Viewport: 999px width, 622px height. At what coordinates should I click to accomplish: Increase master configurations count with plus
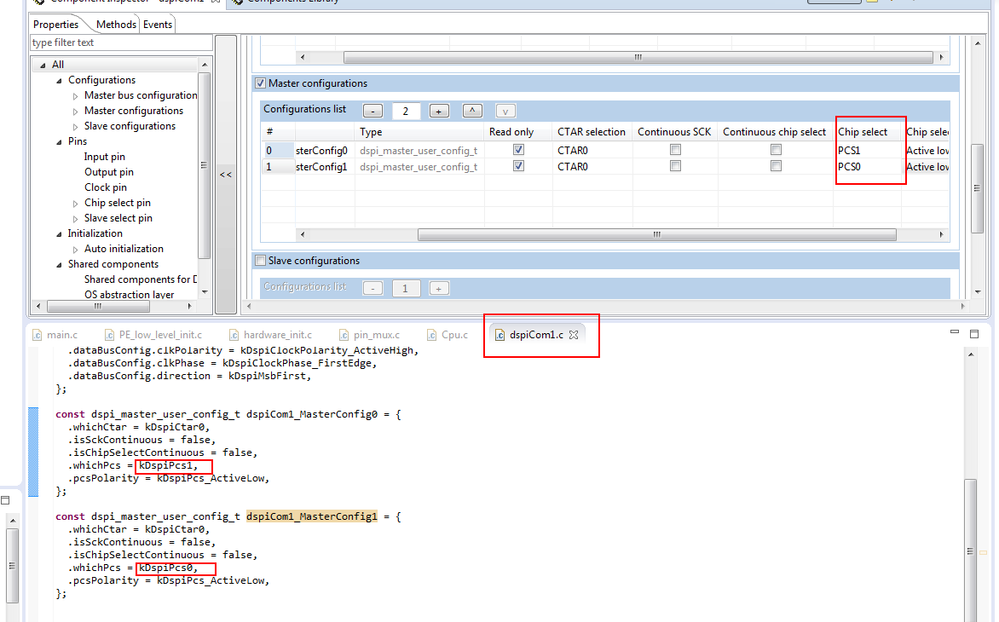439,112
